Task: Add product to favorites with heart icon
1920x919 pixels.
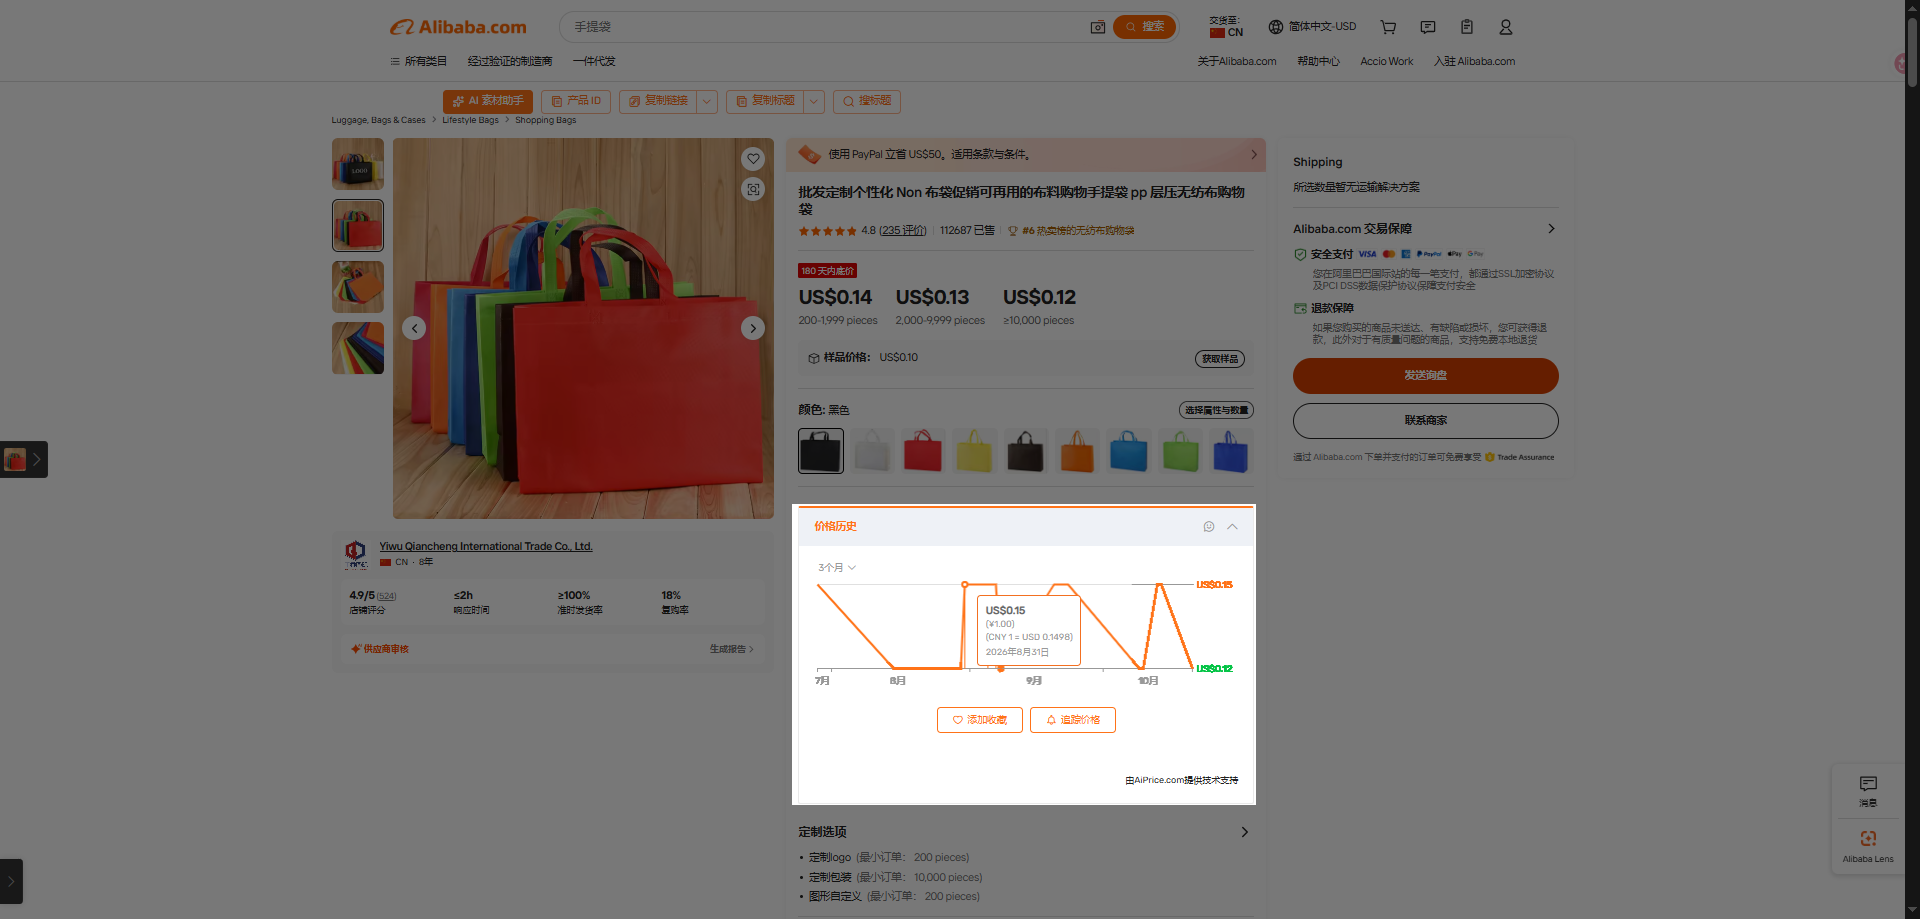Action: point(753,158)
